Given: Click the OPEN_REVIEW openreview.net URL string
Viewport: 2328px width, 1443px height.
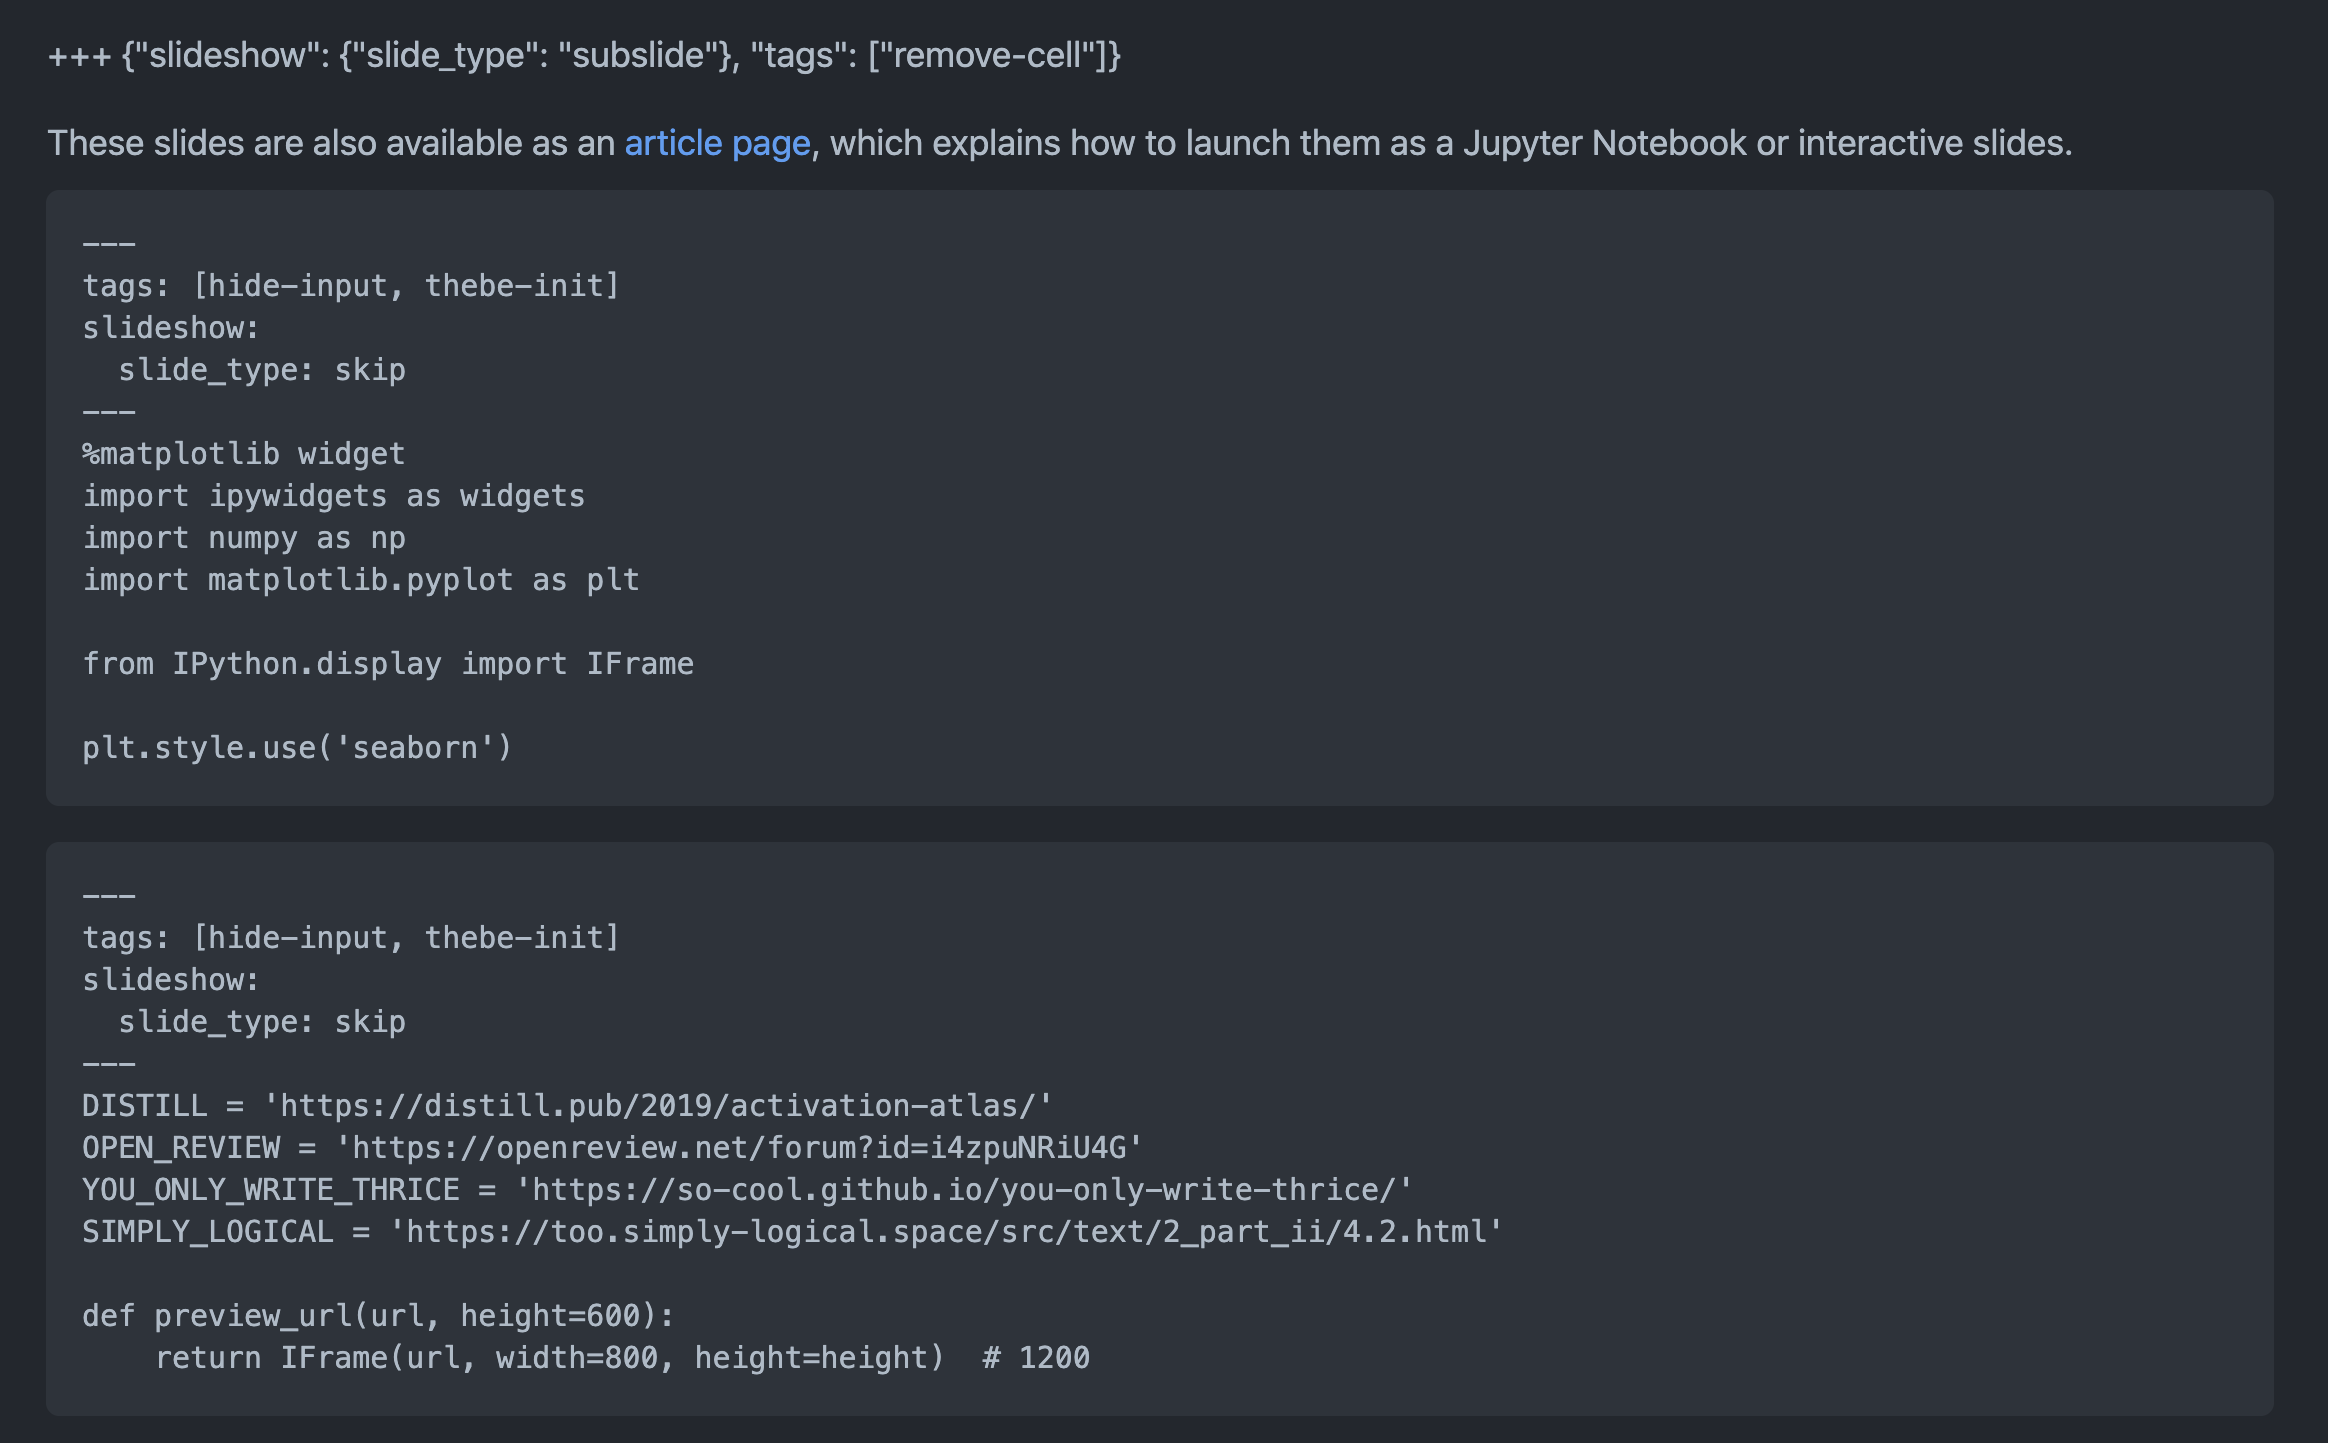Looking at the screenshot, I should 738,1148.
